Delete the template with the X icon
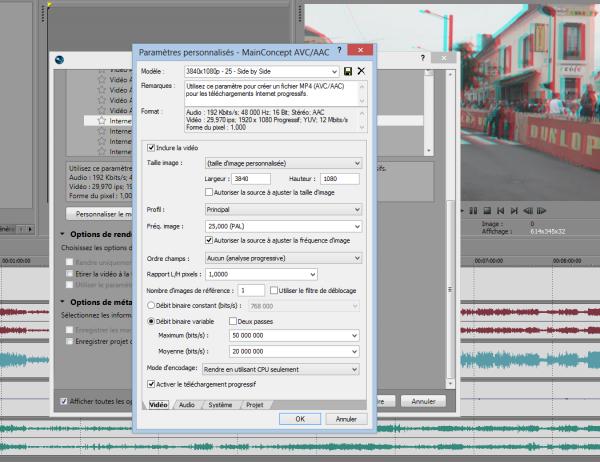The height and width of the screenshot is (462, 600). 361,71
